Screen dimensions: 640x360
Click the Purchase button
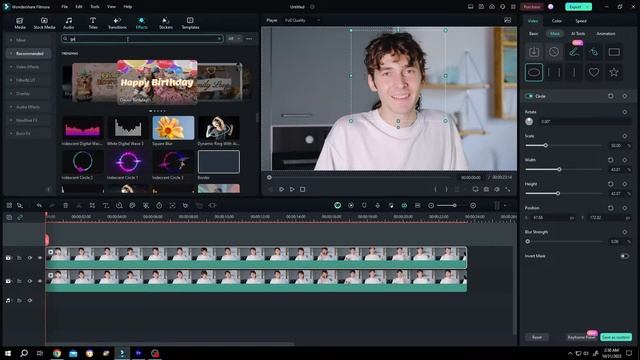[x=532, y=7]
